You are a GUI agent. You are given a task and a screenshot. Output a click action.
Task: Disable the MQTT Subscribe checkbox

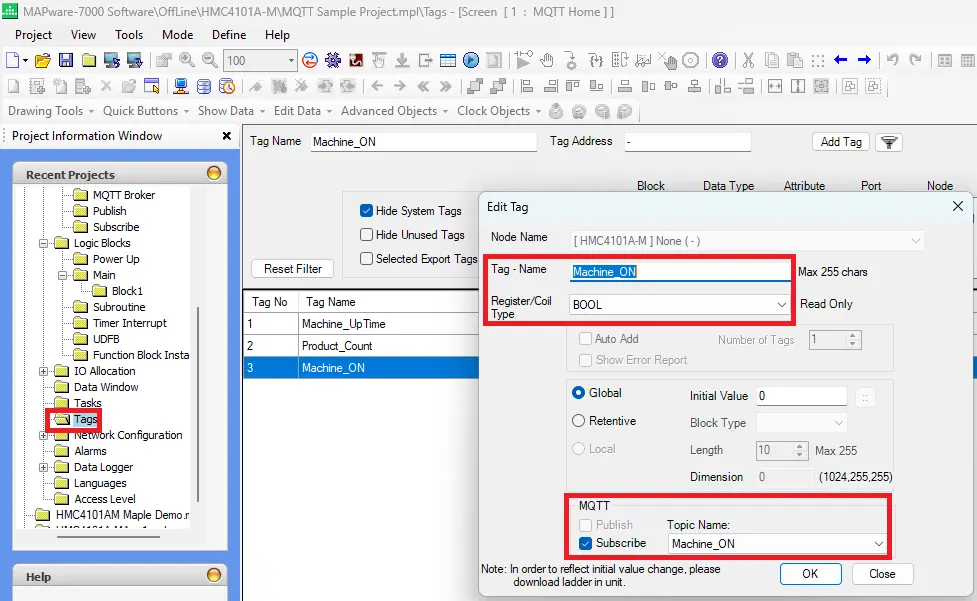tap(585, 543)
